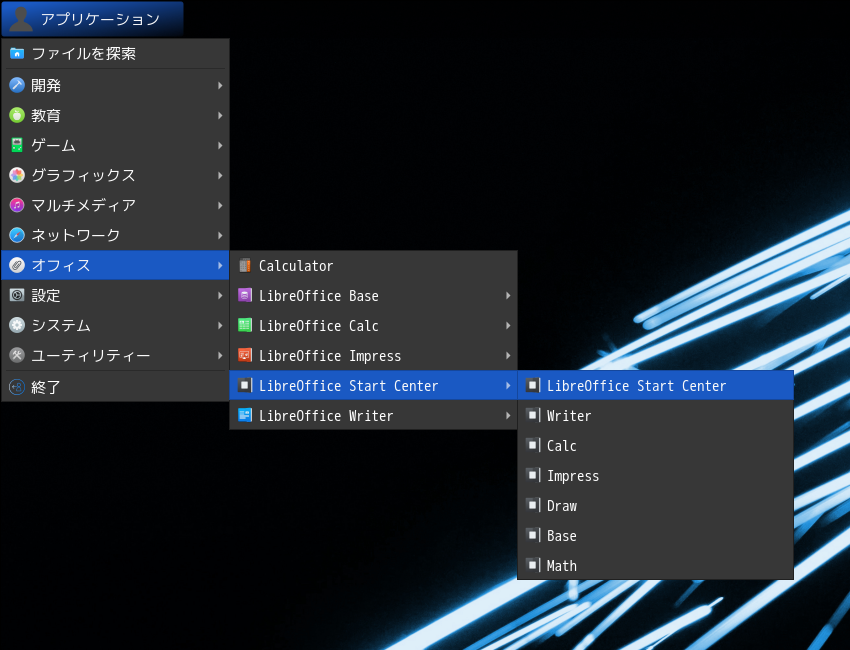This screenshot has width=850, height=650.
Task: Click the blue LibreOffice Writer icon
Action: tap(245, 415)
